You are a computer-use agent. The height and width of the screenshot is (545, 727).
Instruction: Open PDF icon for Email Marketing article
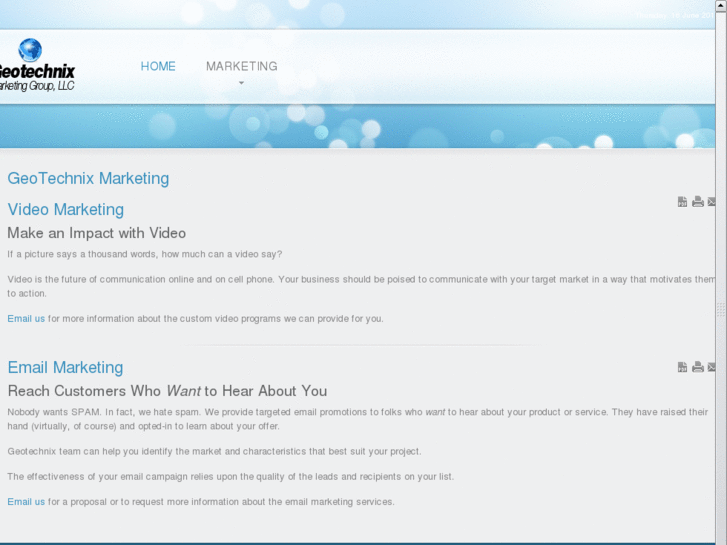click(x=682, y=367)
